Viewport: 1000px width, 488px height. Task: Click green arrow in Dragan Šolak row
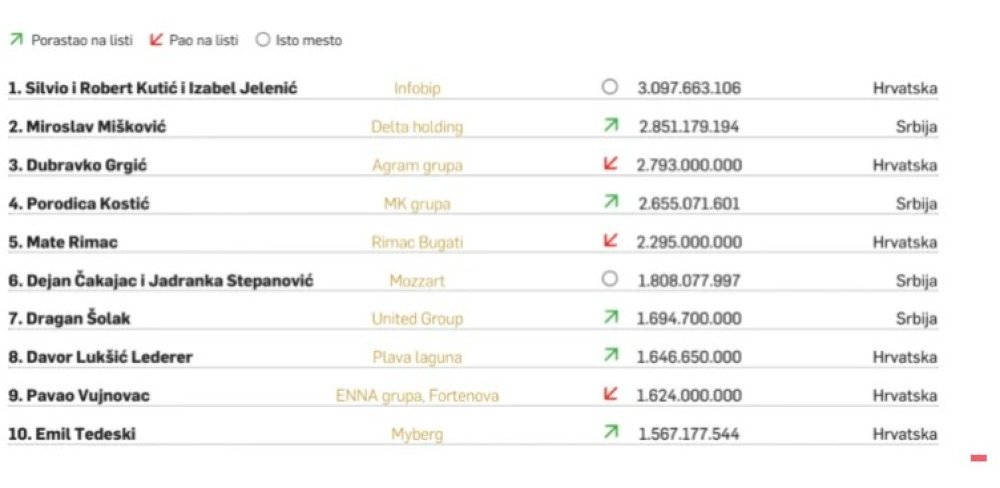[x=611, y=317]
